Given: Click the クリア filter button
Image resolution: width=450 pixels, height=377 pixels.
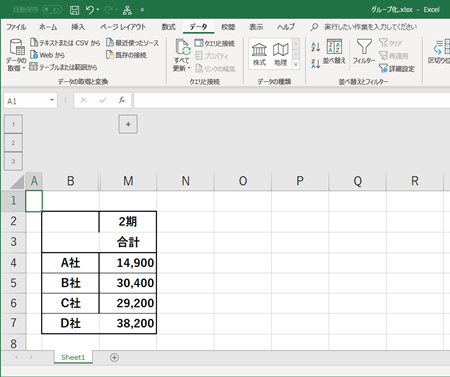Looking at the screenshot, I should [x=390, y=43].
